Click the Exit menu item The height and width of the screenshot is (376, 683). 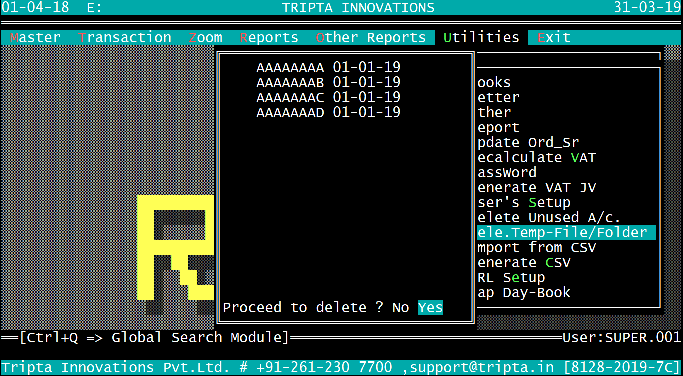click(554, 37)
